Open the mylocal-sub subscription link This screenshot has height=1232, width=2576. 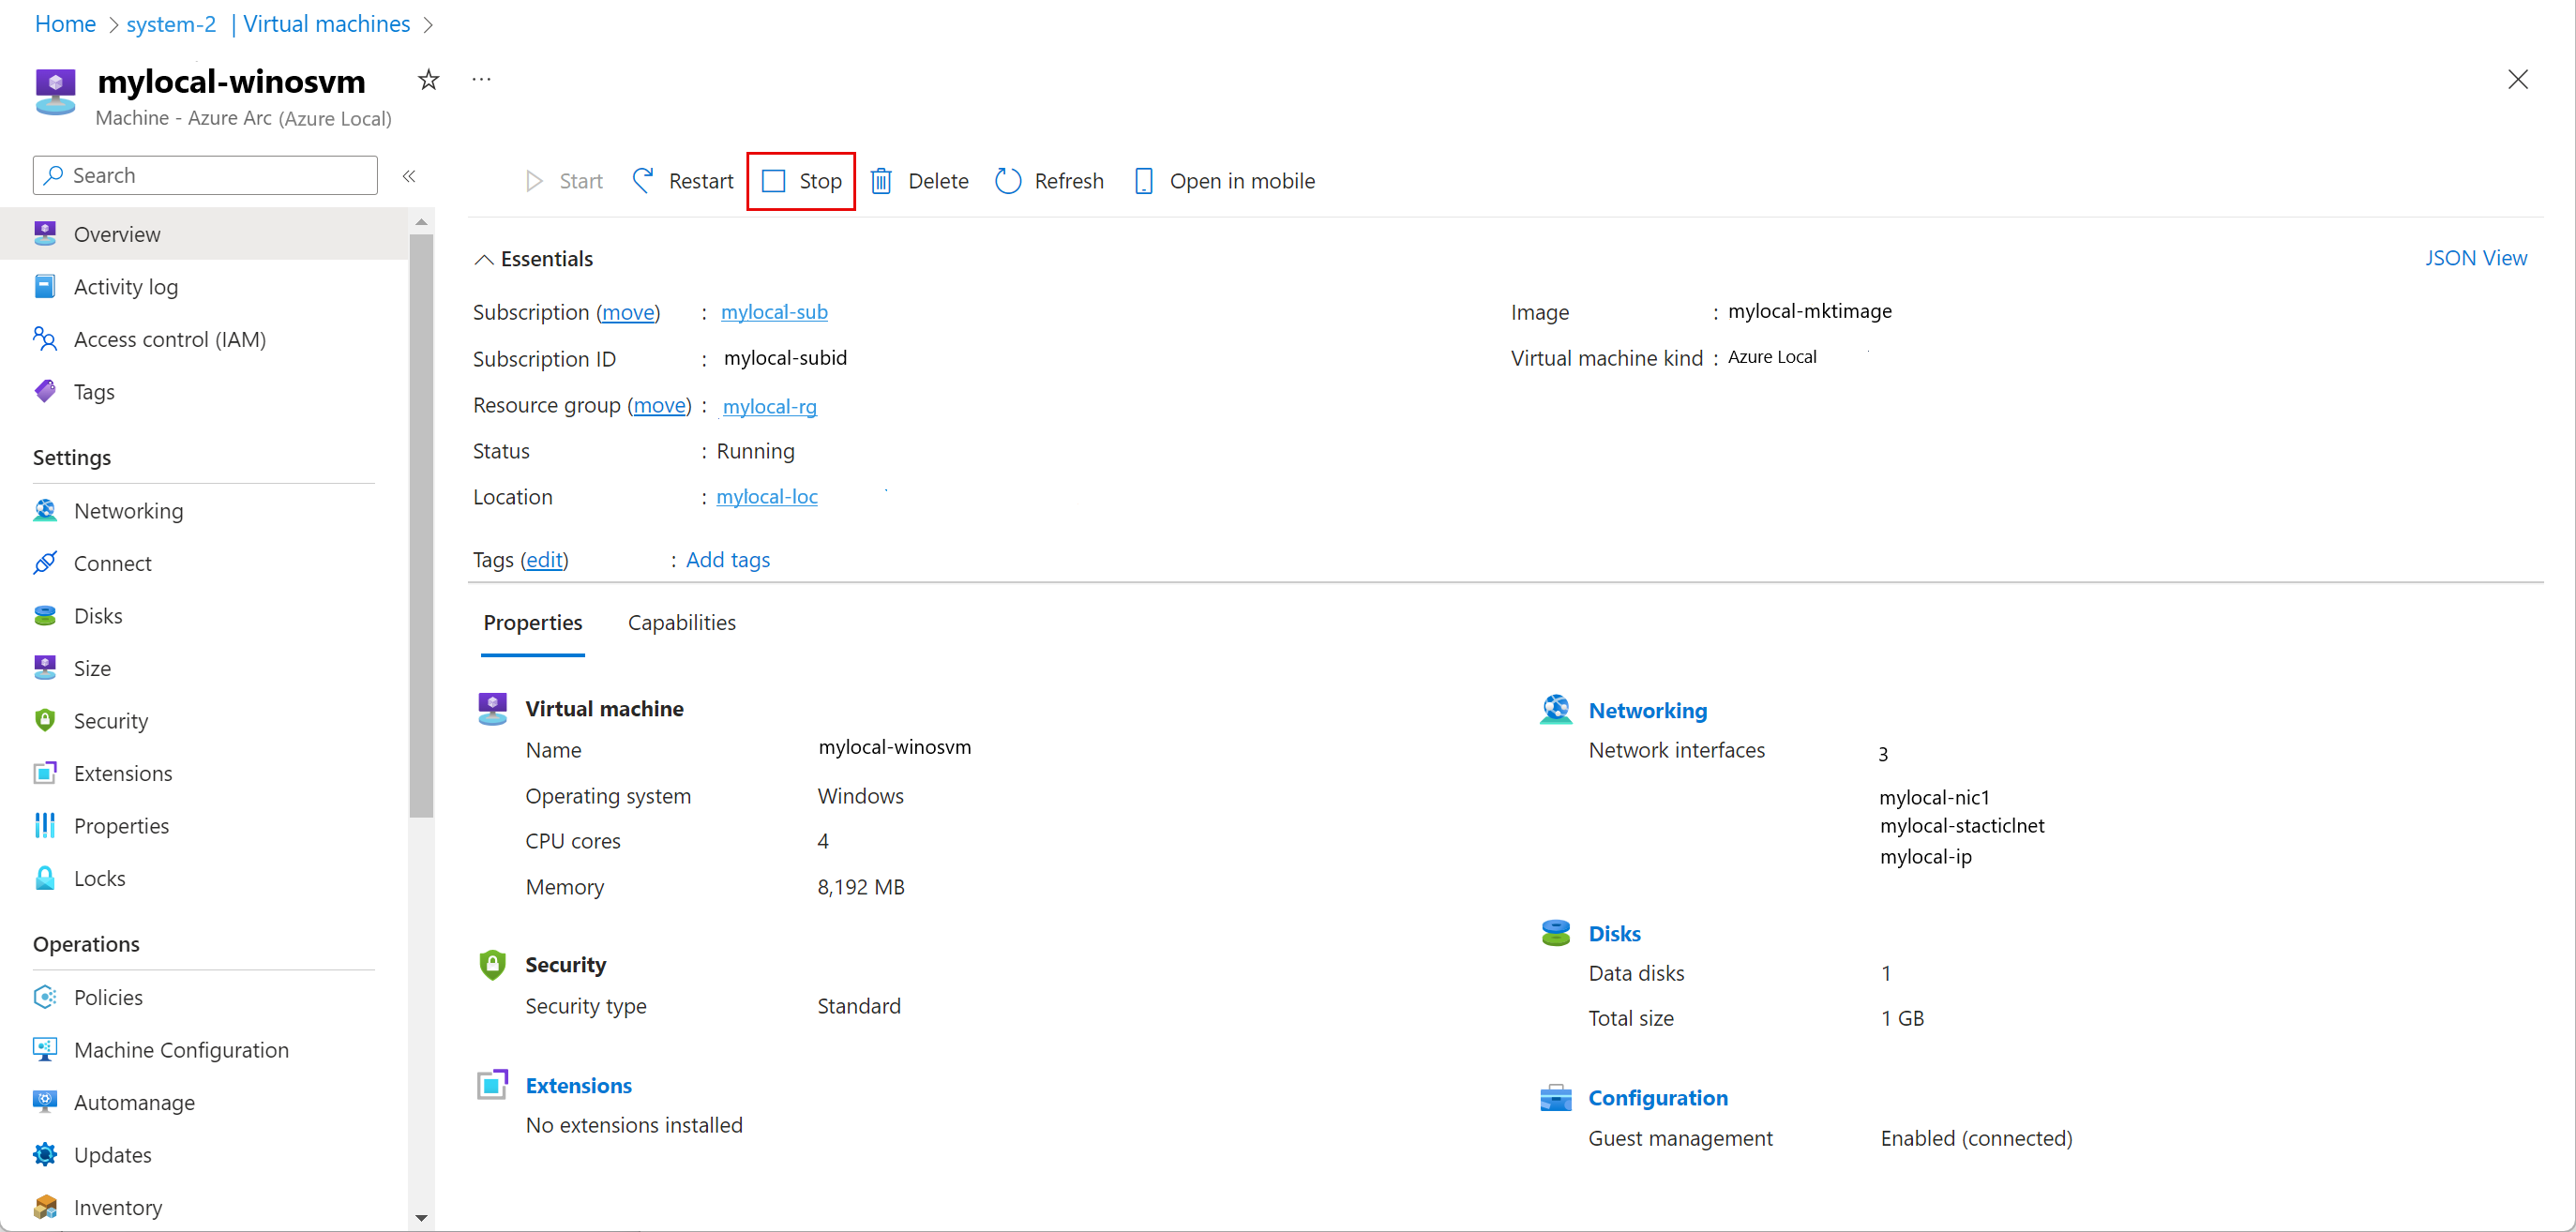(x=774, y=312)
